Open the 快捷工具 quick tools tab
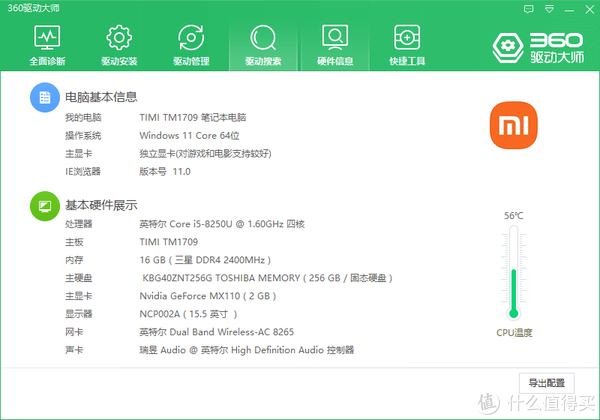Viewport: 600px width, 420px height. coord(407,45)
